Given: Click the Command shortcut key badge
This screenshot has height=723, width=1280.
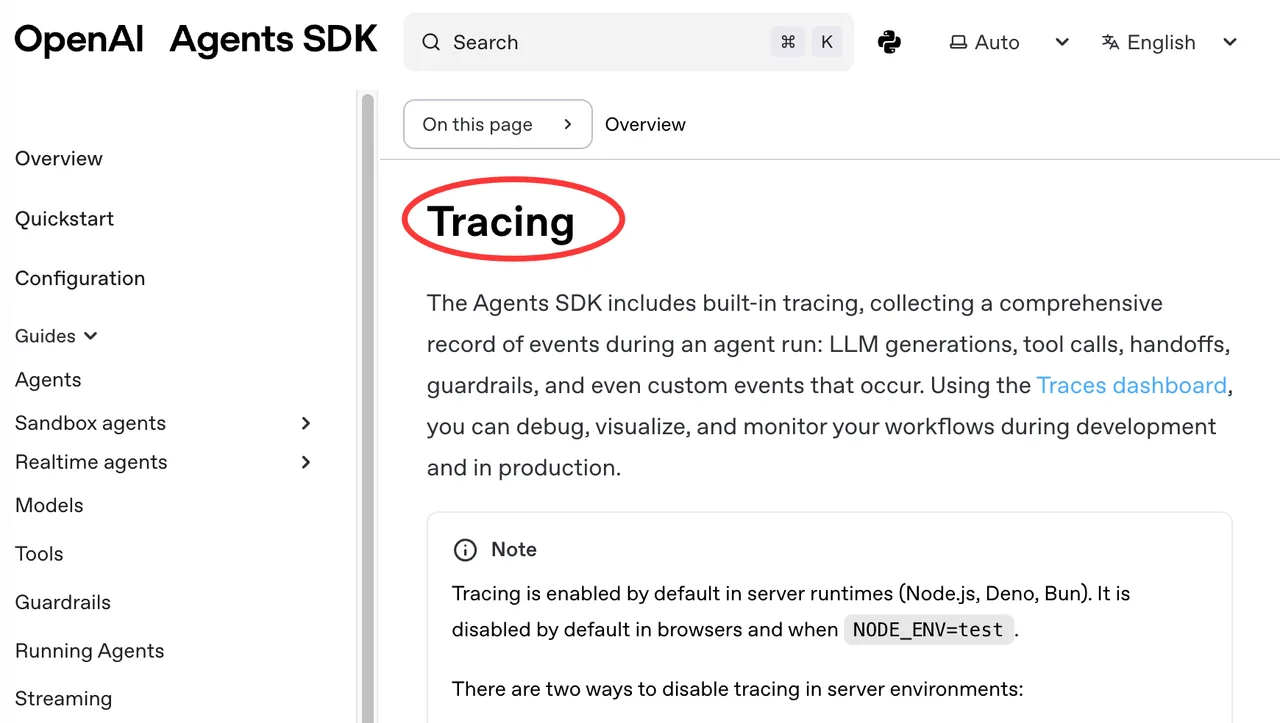Looking at the screenshot, I should (x=788, y=42).
